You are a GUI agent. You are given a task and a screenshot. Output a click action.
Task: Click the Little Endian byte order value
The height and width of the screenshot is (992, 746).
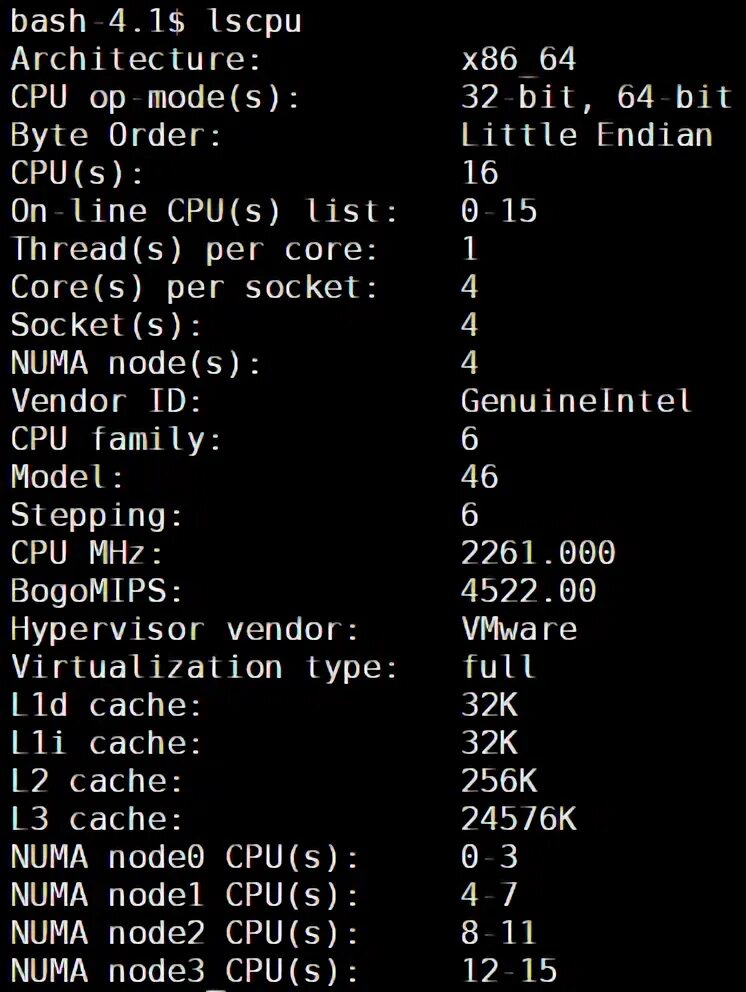[x=586, y=135]
